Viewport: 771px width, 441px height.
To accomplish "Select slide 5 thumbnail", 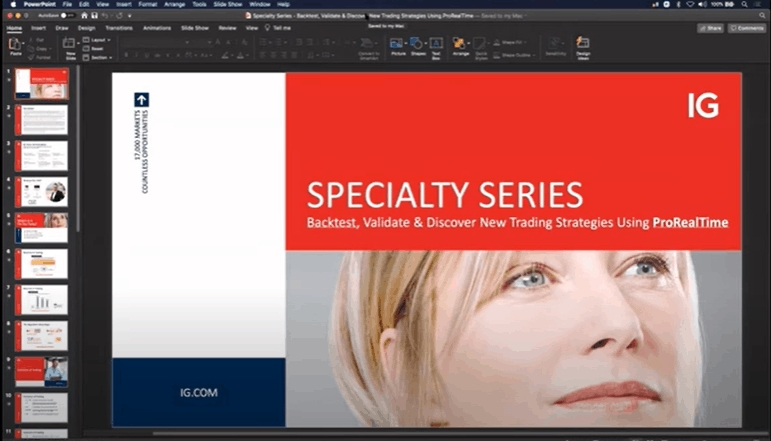I will click(x=41, y=228).
